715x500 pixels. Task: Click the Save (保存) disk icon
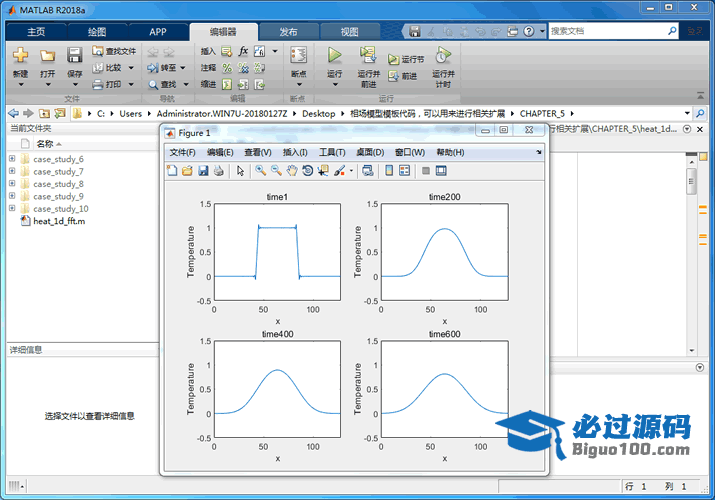[x=74, y=55]
